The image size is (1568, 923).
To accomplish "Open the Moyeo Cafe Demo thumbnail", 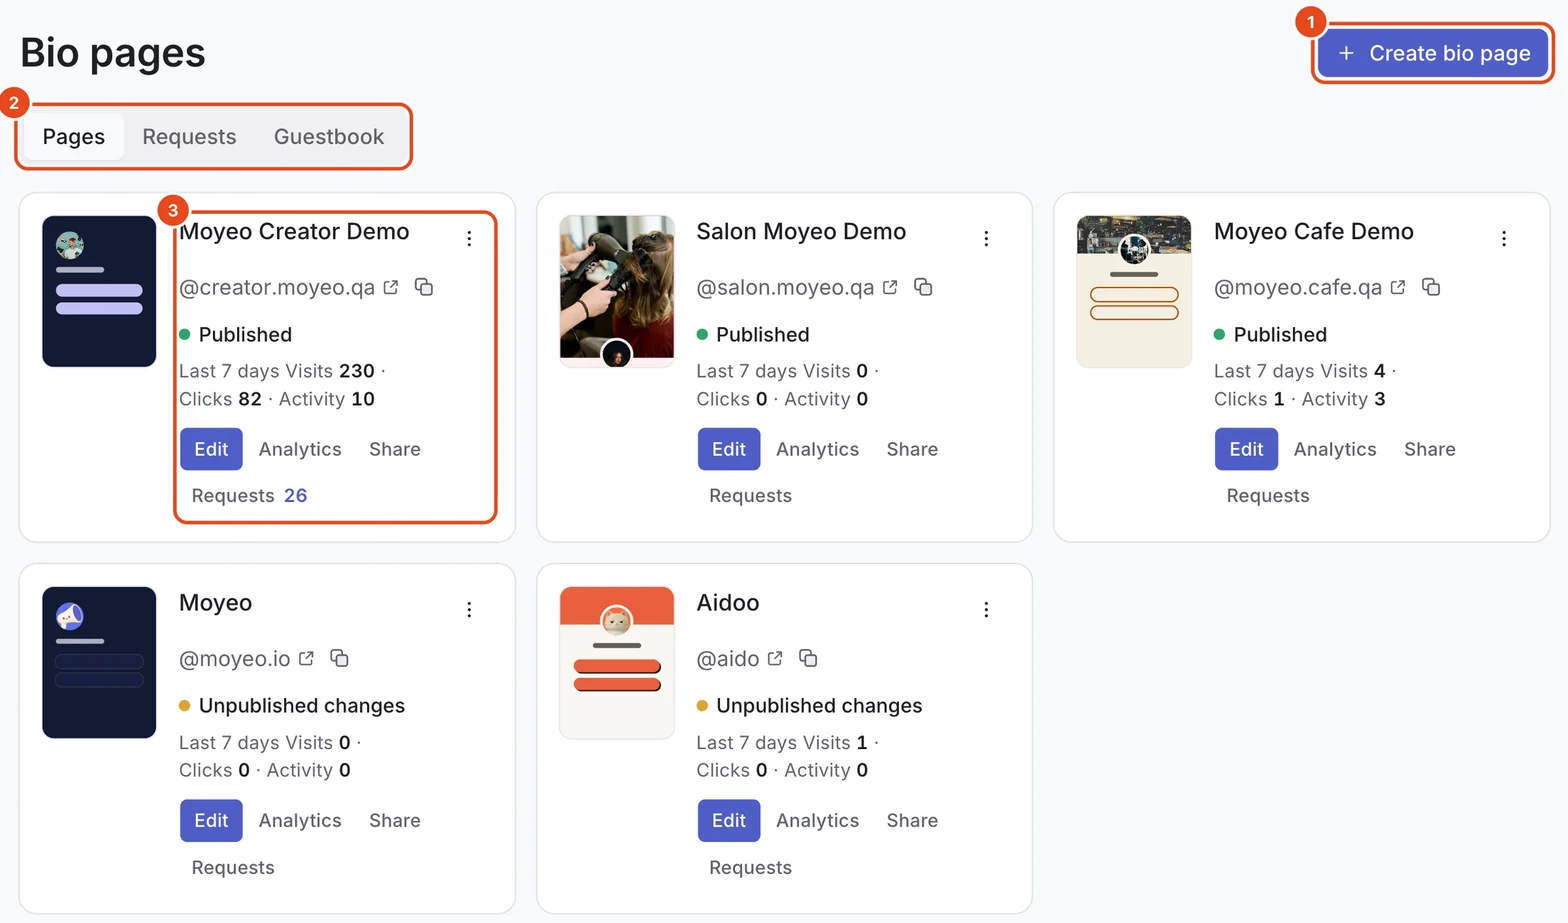I will 1134,291.
